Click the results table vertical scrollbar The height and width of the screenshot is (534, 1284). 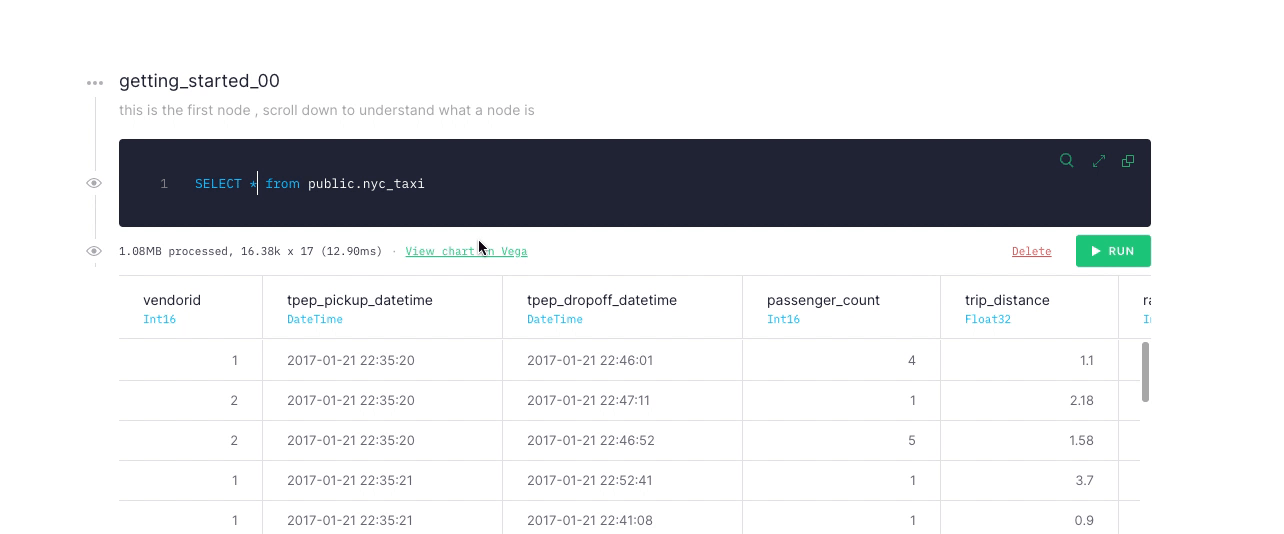[1145, 372]
